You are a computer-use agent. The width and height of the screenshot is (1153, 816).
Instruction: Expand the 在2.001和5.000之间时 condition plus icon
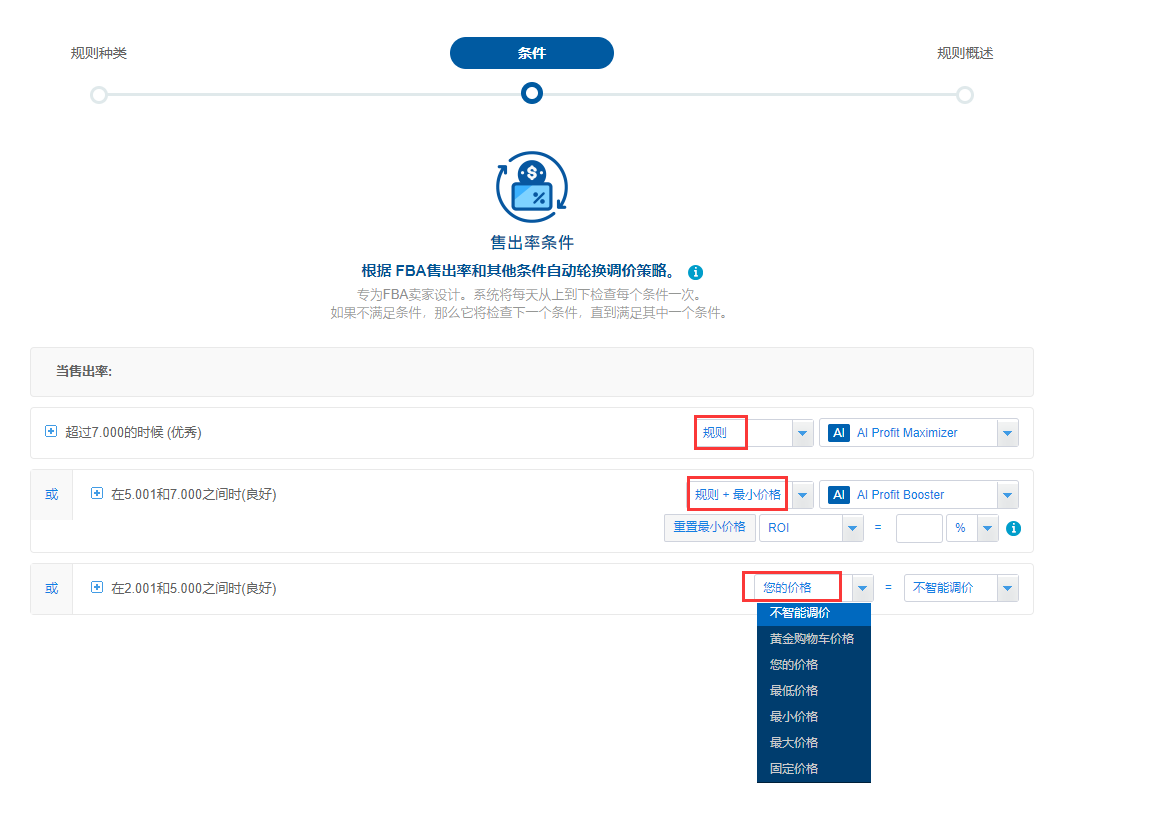[96, 587]
